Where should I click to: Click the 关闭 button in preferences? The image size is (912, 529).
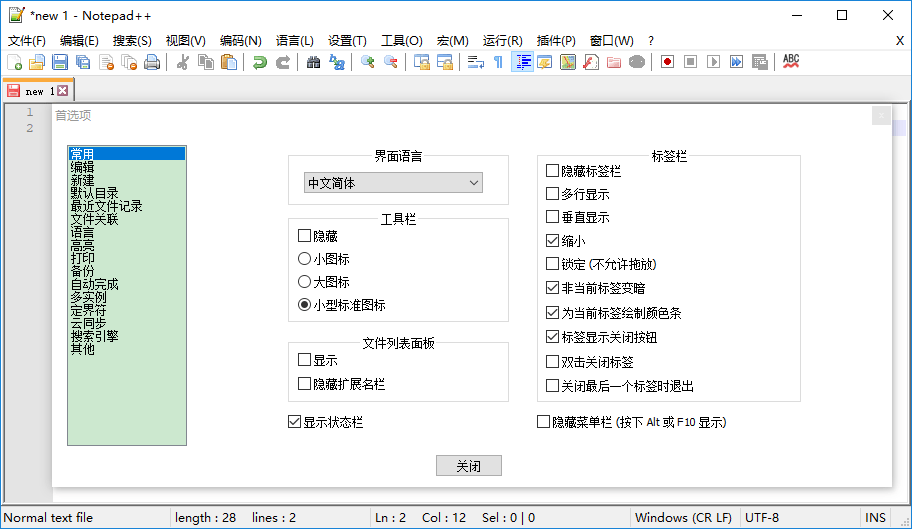point(469,466)
